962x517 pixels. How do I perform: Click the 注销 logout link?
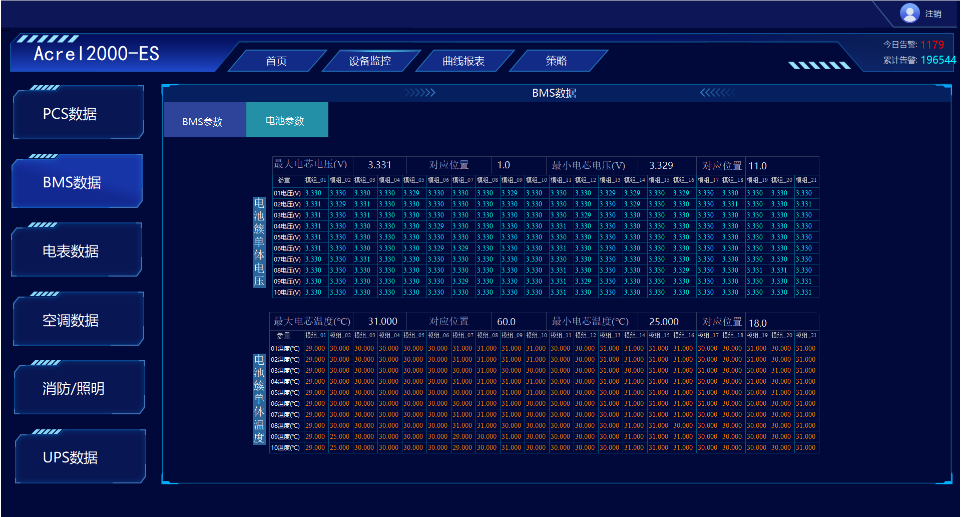pos(933,13)
